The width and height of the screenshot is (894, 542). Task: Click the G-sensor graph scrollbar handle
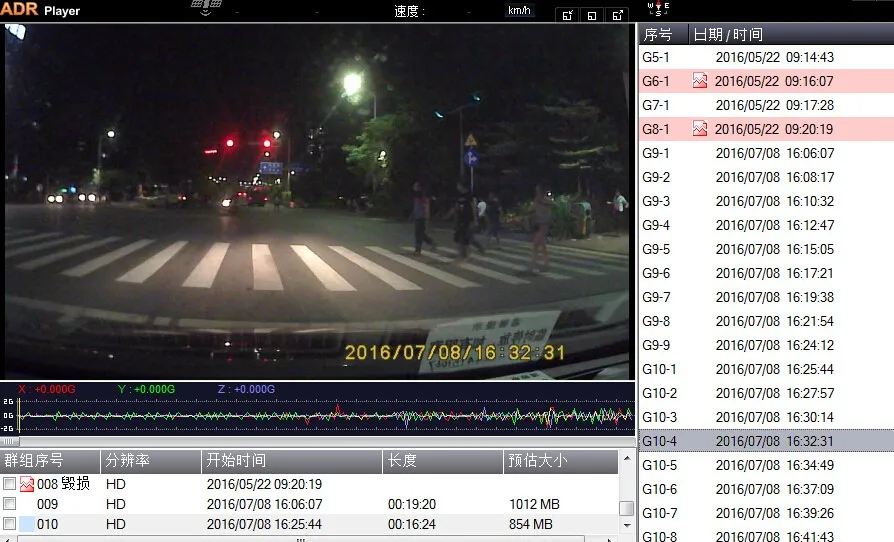click(x=9, y=441)
